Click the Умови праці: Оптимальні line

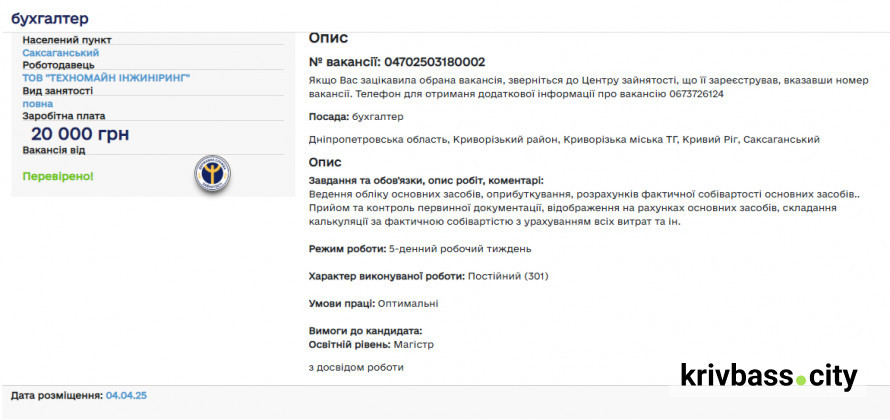pos(373,303)
